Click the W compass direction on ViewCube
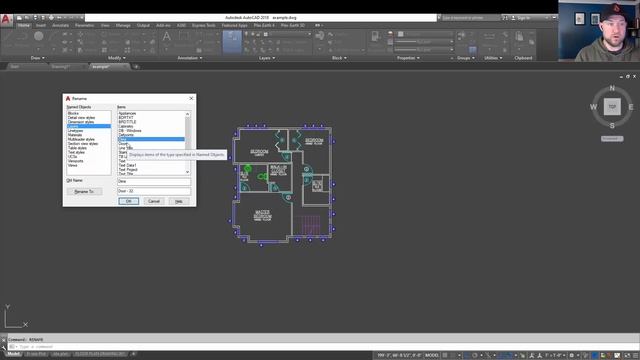This screenshot has width=640, height=360. [593, 107]
